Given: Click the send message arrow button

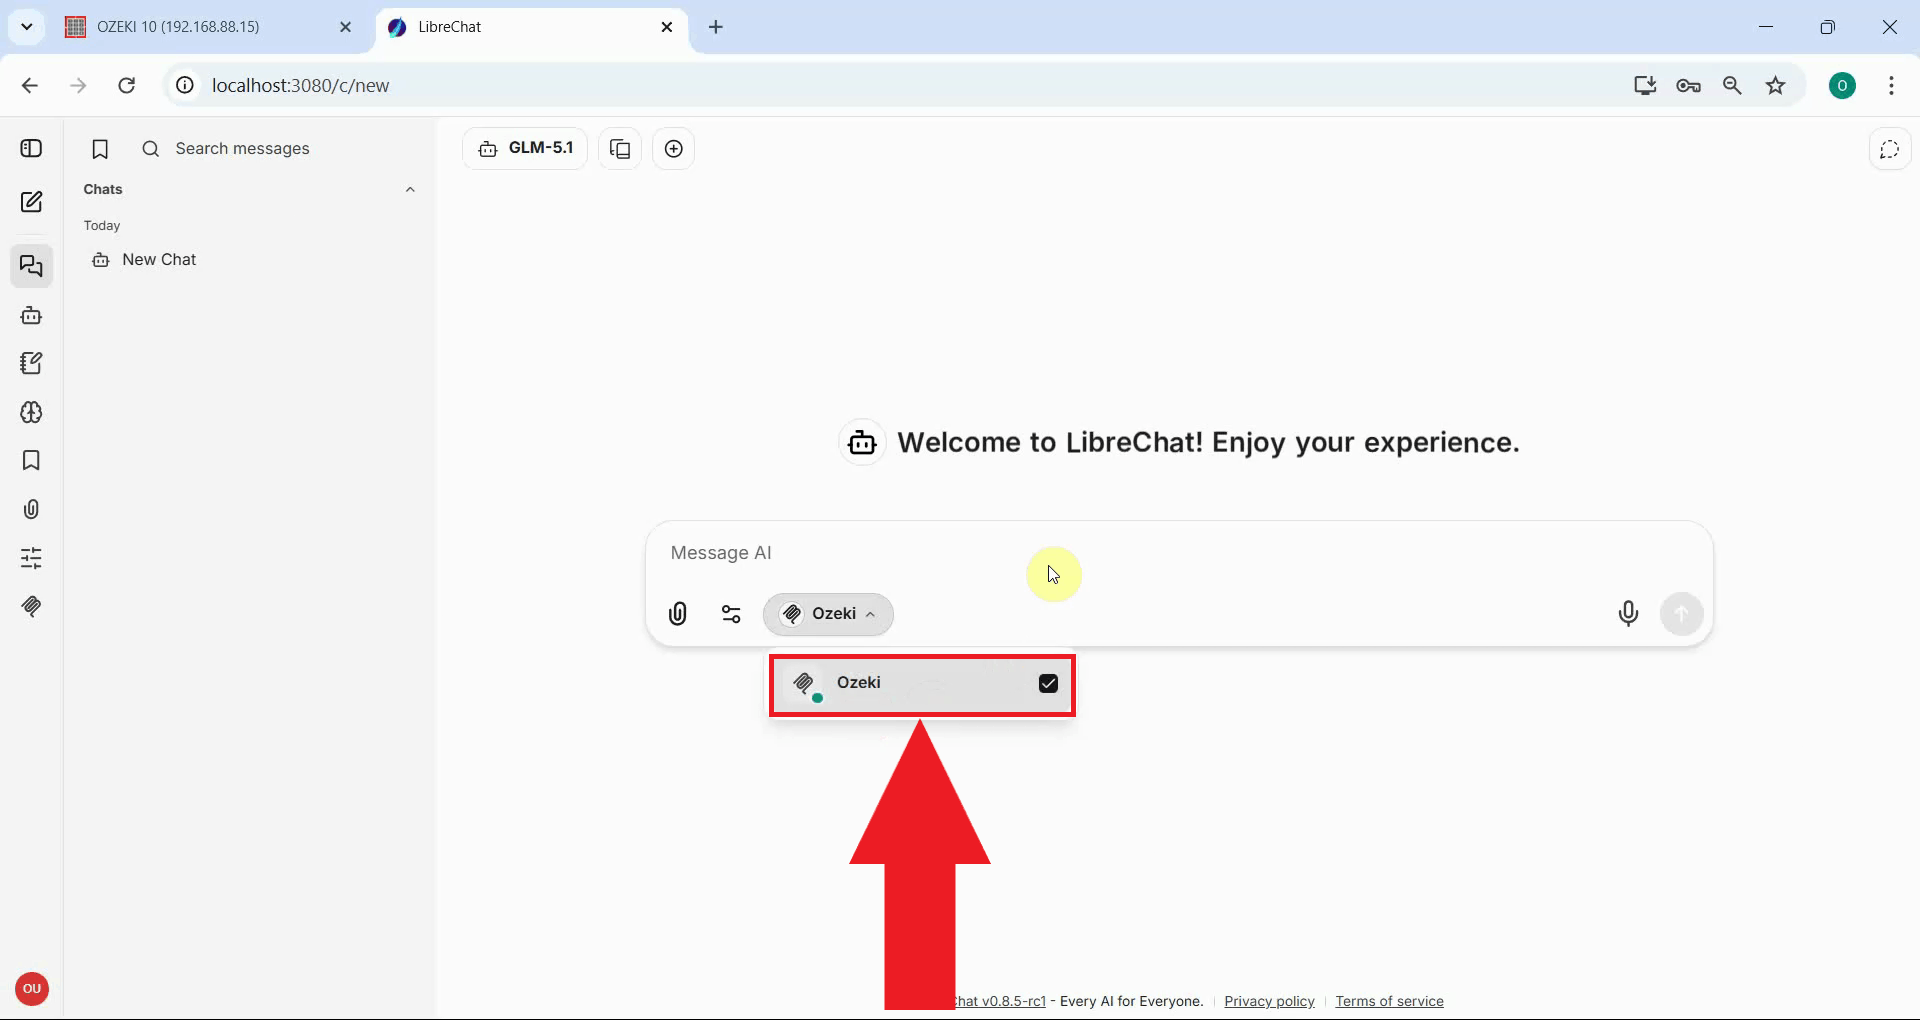Looking at the screenshot, I should [x=1682, y=614].
